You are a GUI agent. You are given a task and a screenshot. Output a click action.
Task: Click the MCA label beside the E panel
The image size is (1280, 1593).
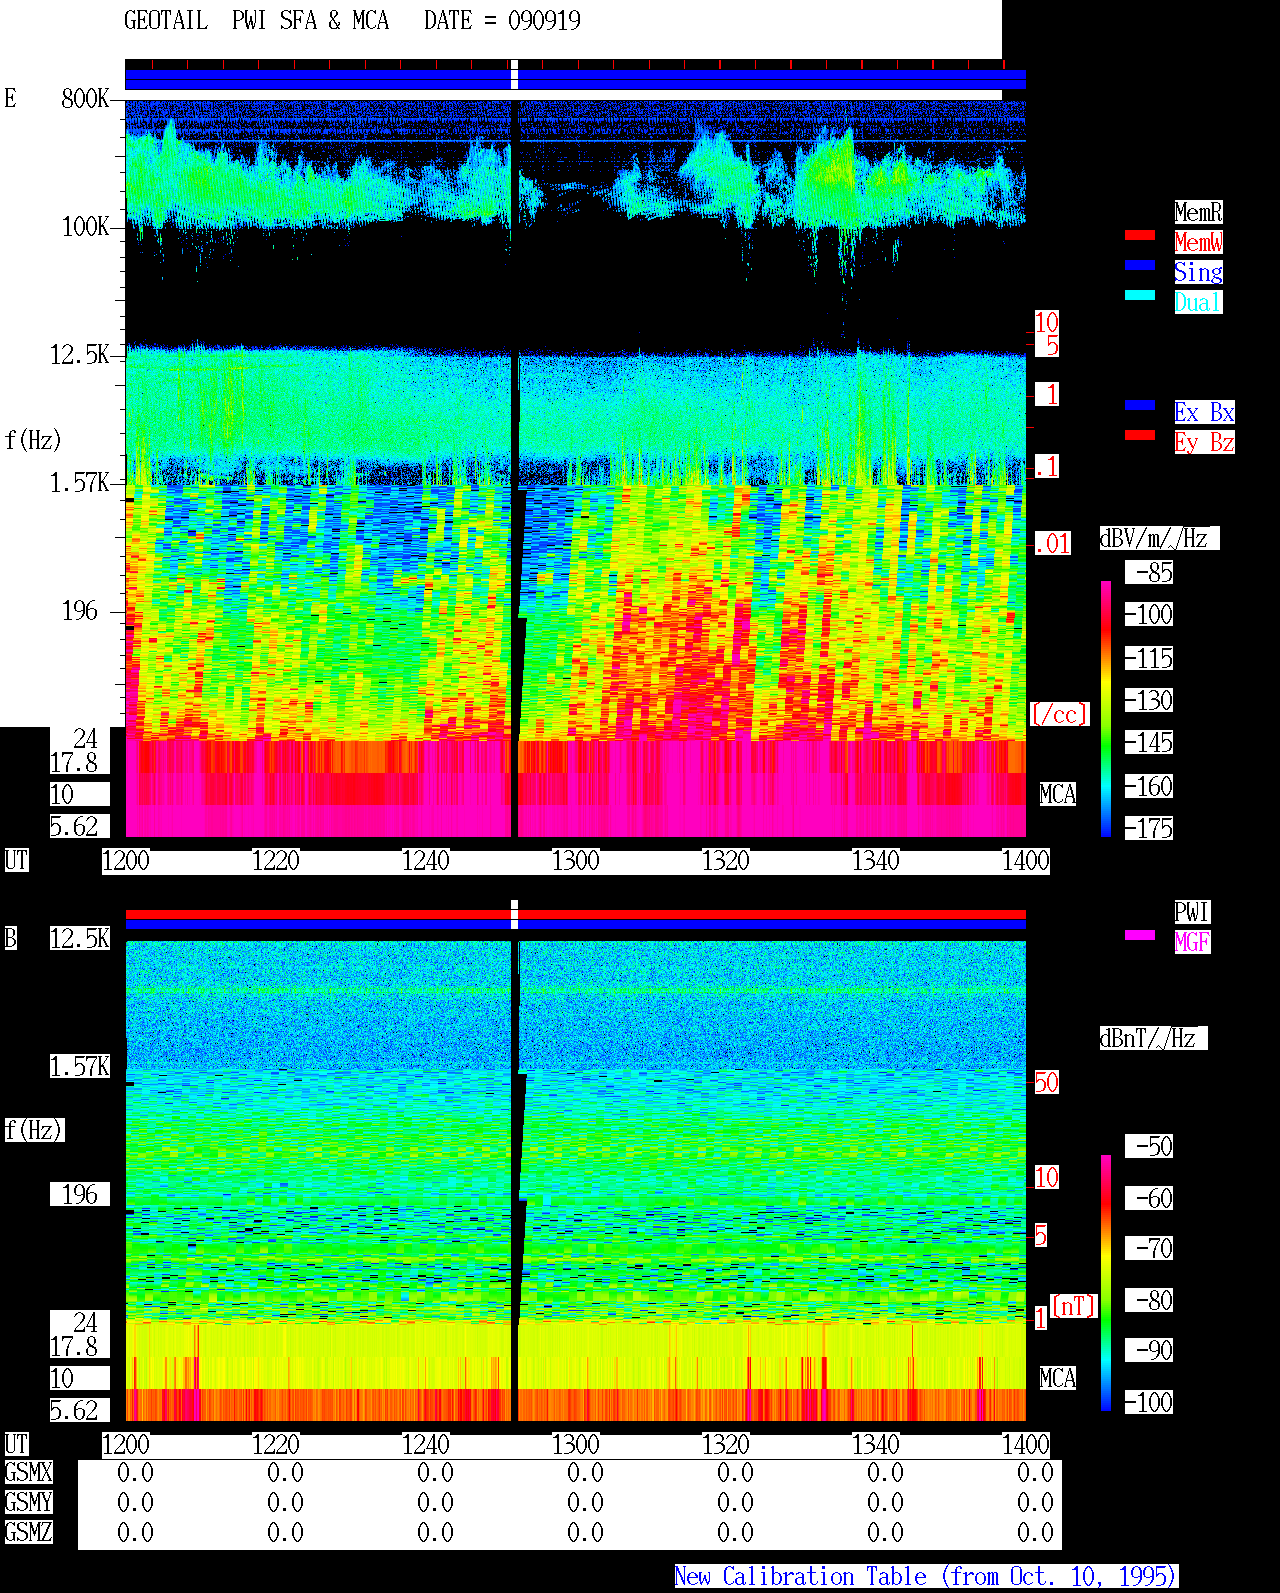point(1058,794)
